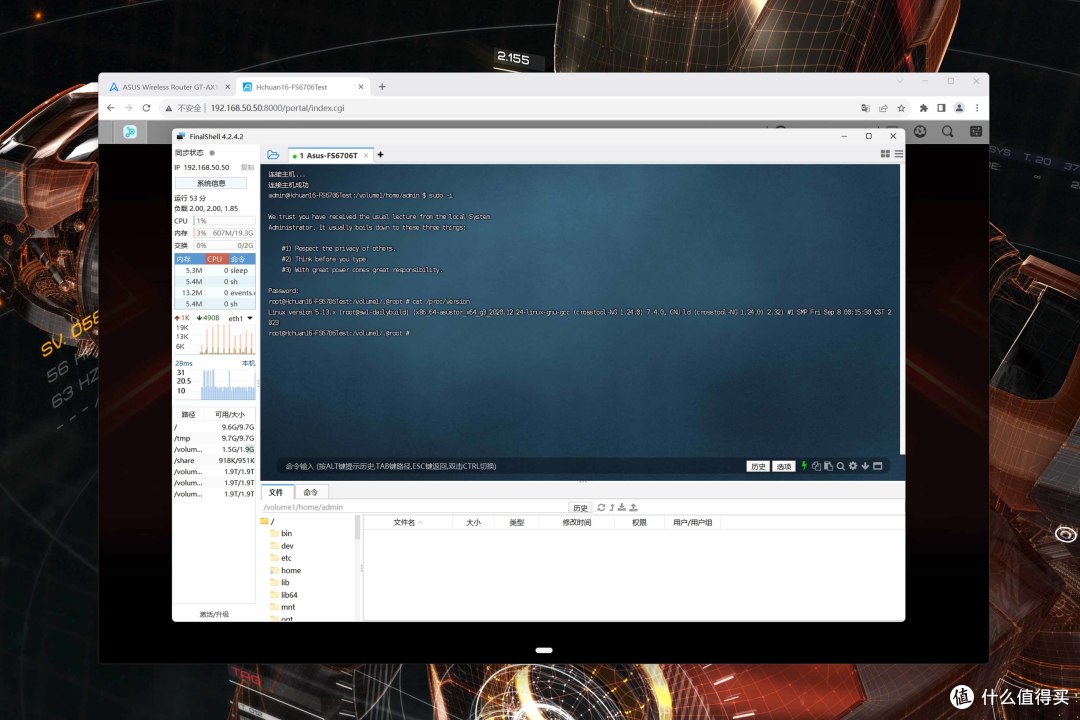
Task: Toggle fullscreen terminal window icon
Action: click(x=878, y=466)
